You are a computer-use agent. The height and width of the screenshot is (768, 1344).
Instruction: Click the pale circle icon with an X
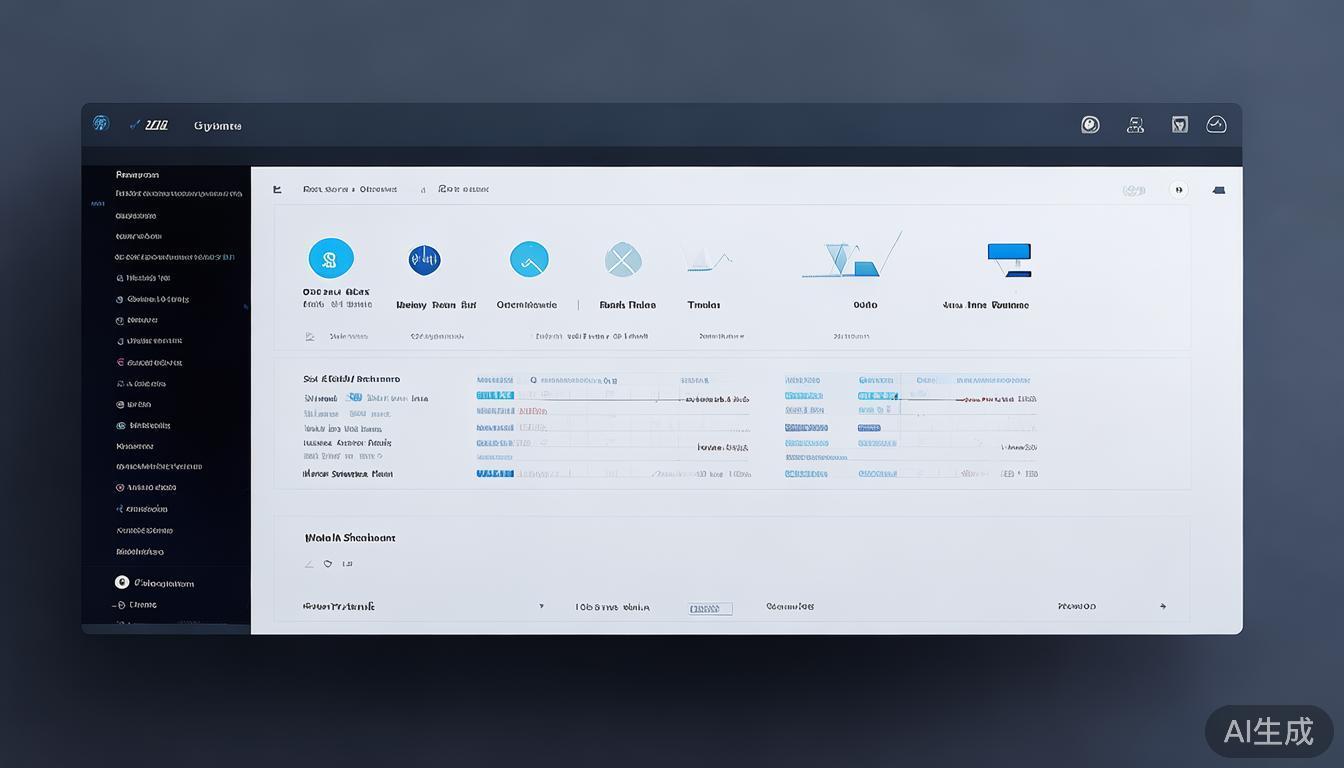(x=623, y=261)
